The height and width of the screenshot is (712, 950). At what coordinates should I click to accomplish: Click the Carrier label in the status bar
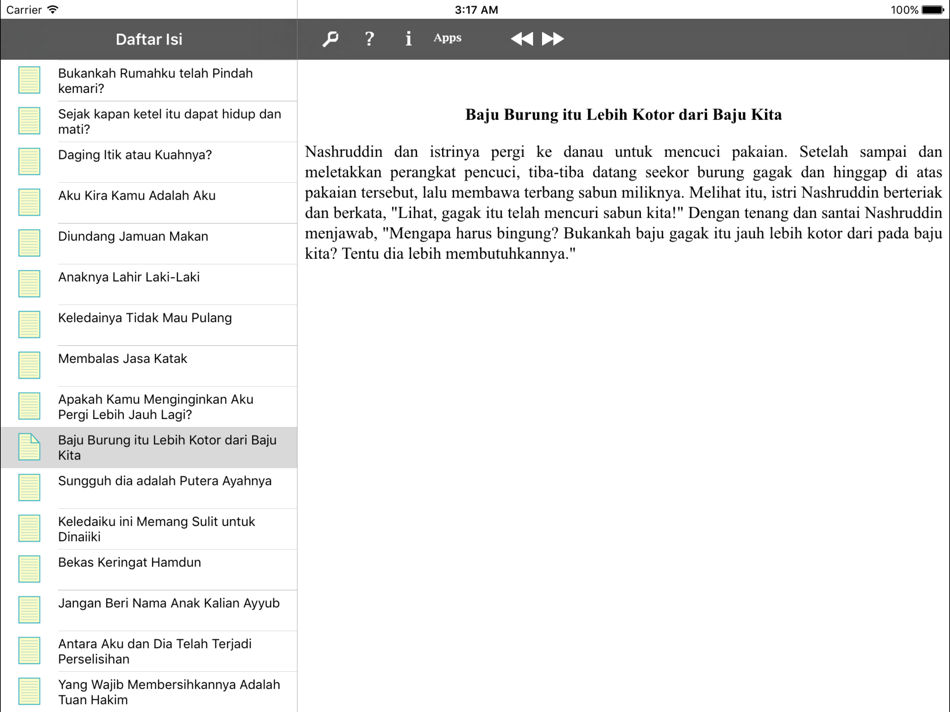coord(24,10)
